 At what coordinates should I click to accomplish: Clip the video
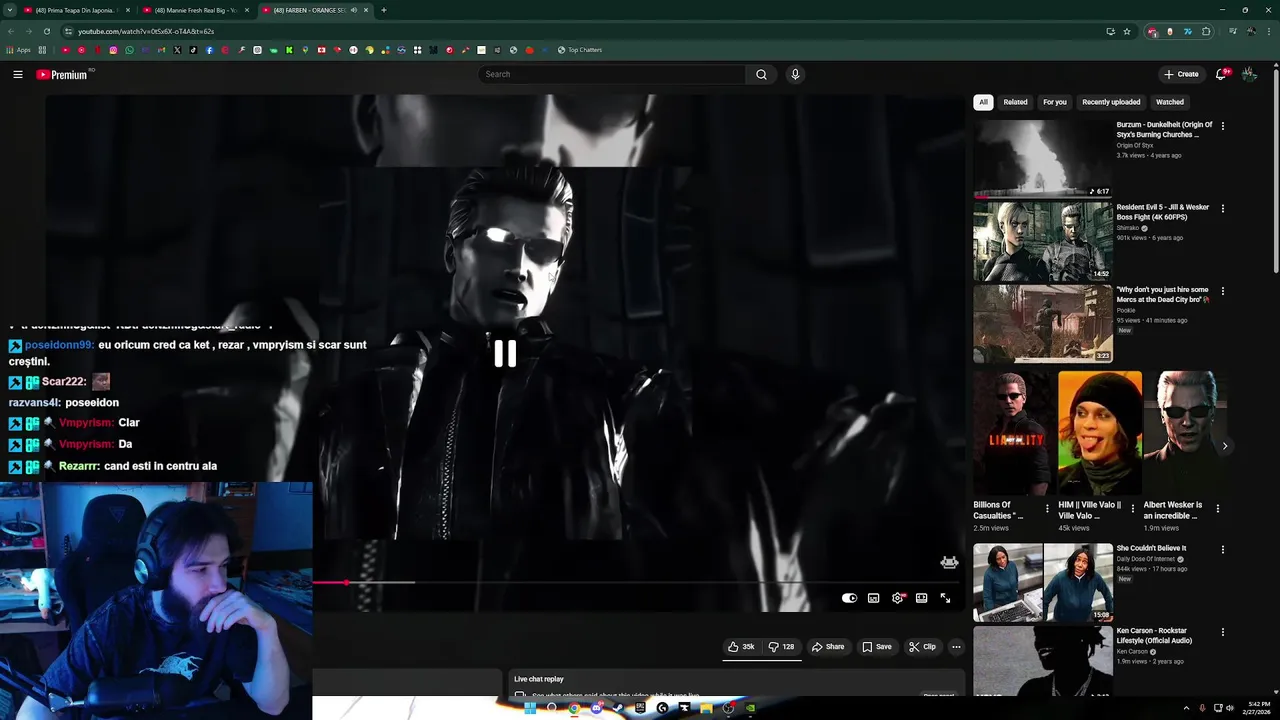pyautogui.click(x=922, y=647)
